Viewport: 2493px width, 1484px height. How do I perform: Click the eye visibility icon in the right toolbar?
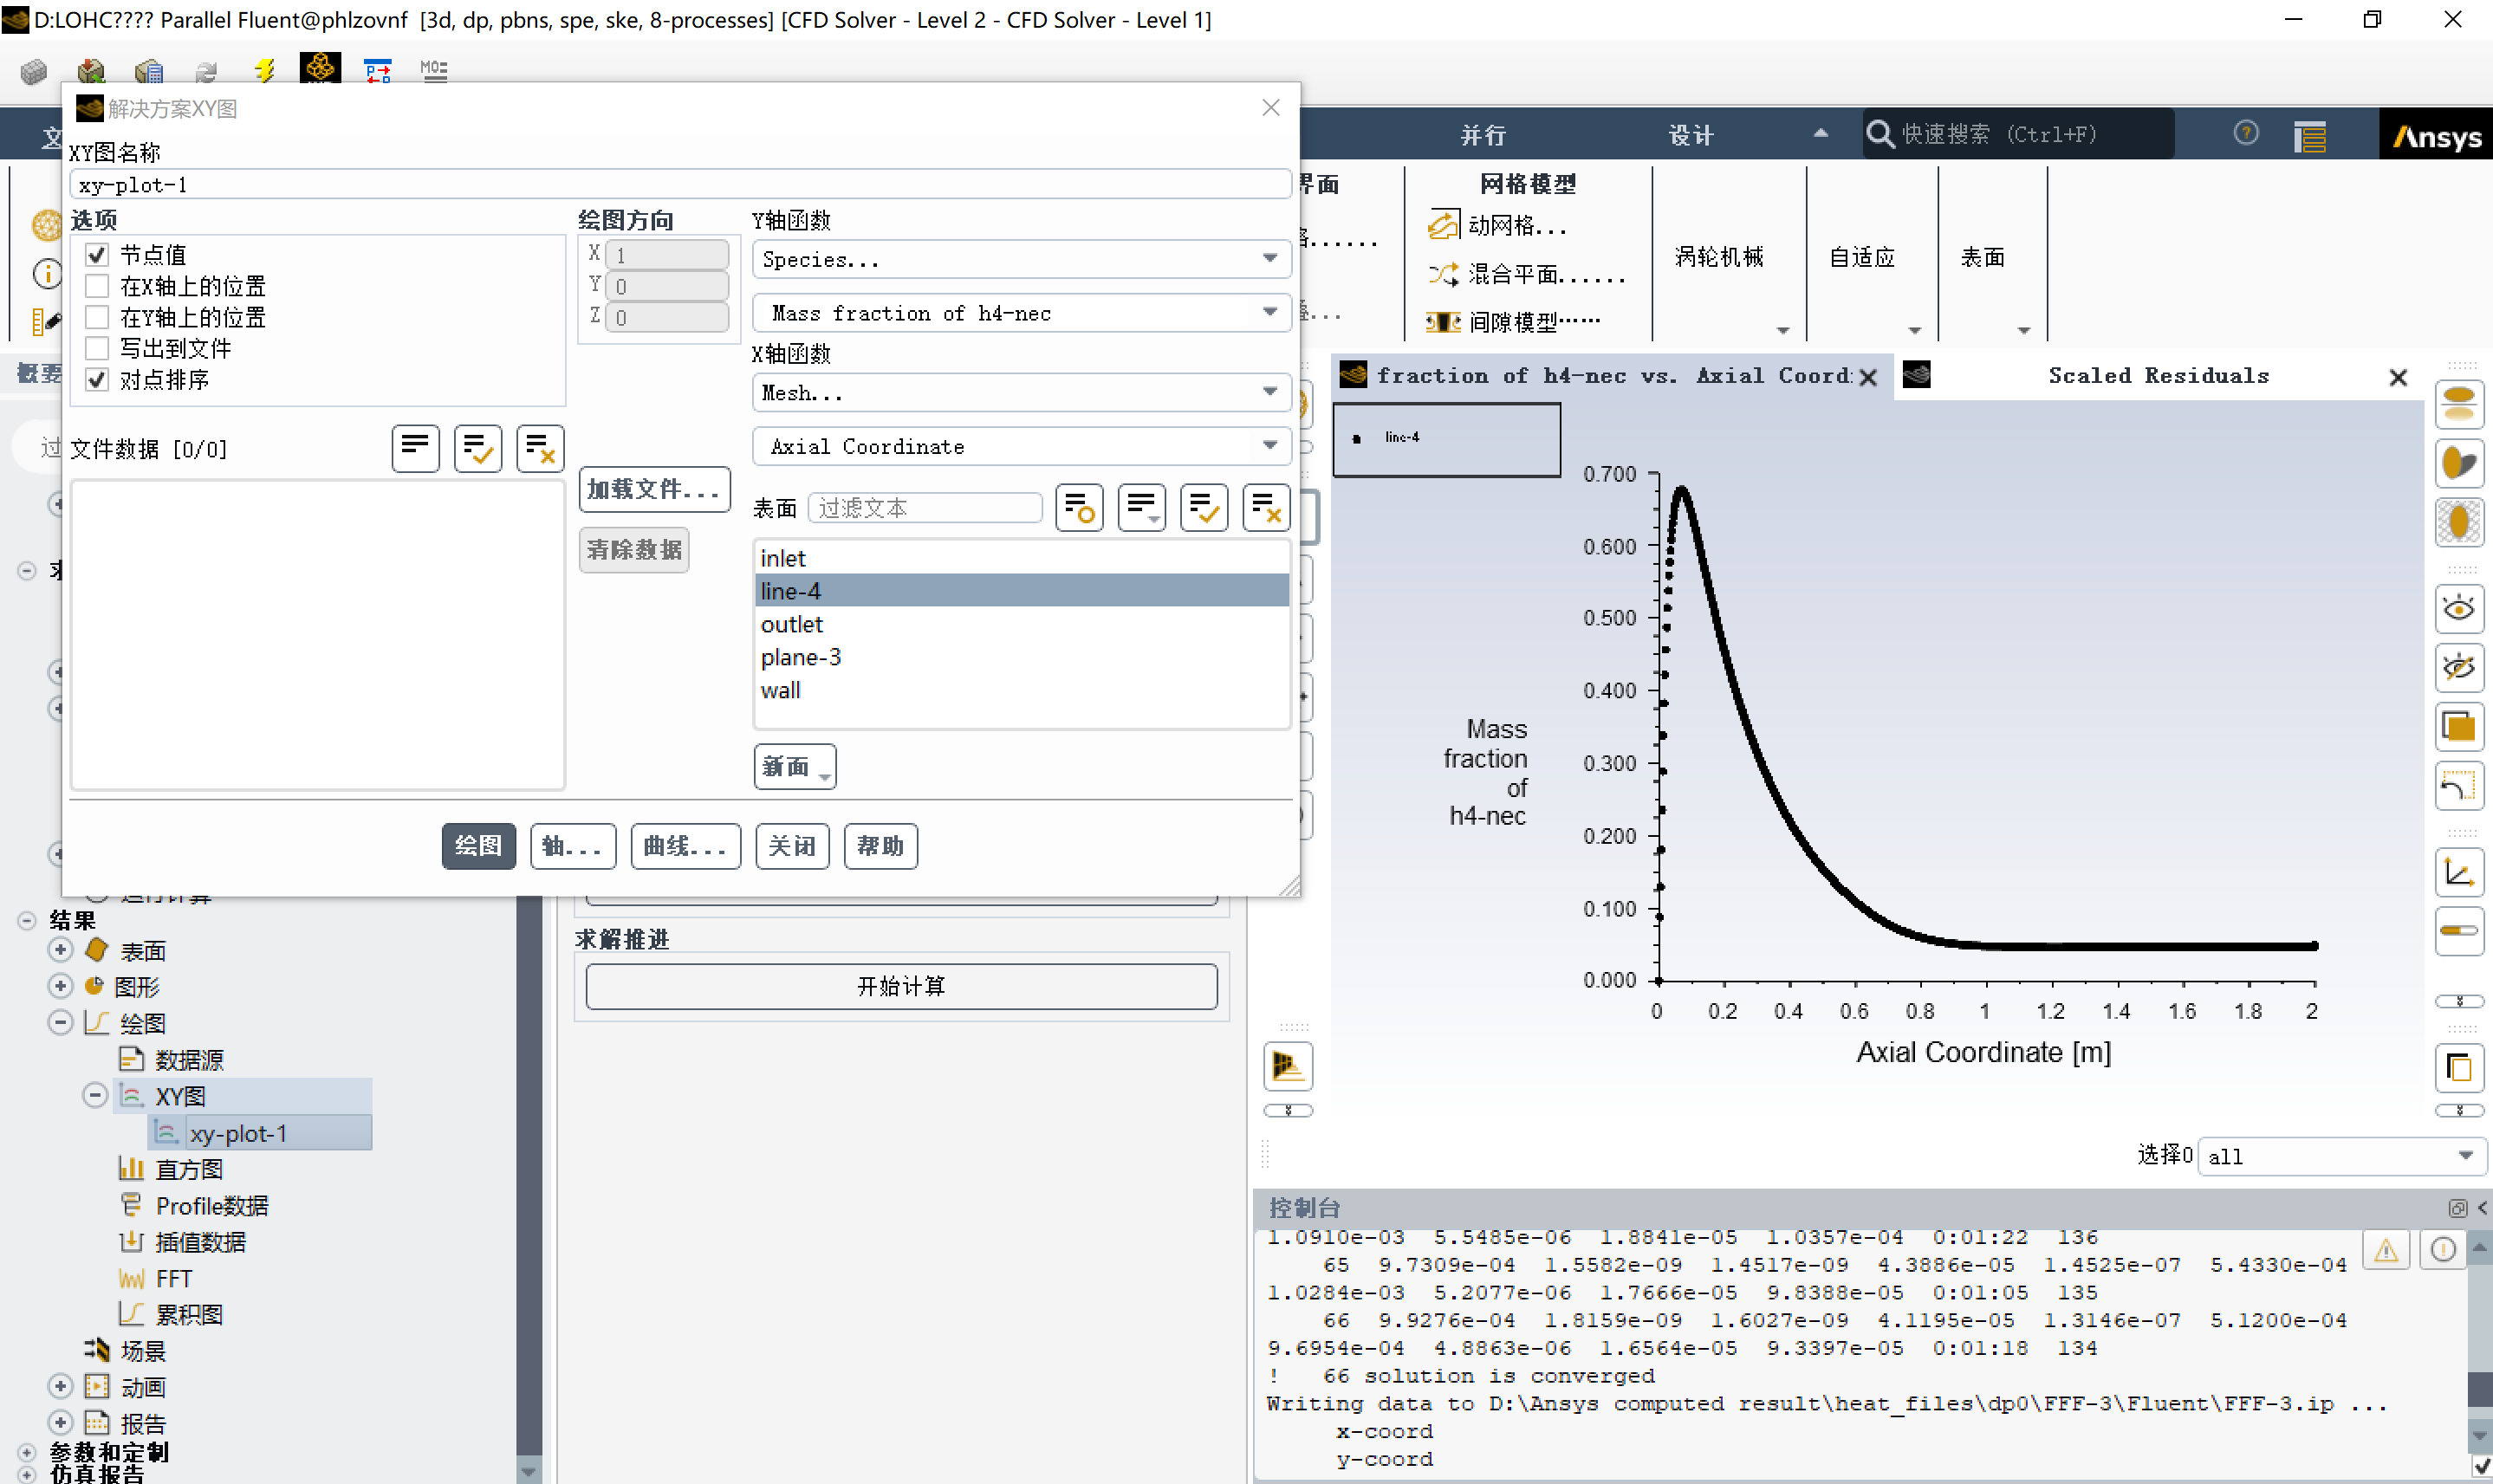pos(2458,608)
